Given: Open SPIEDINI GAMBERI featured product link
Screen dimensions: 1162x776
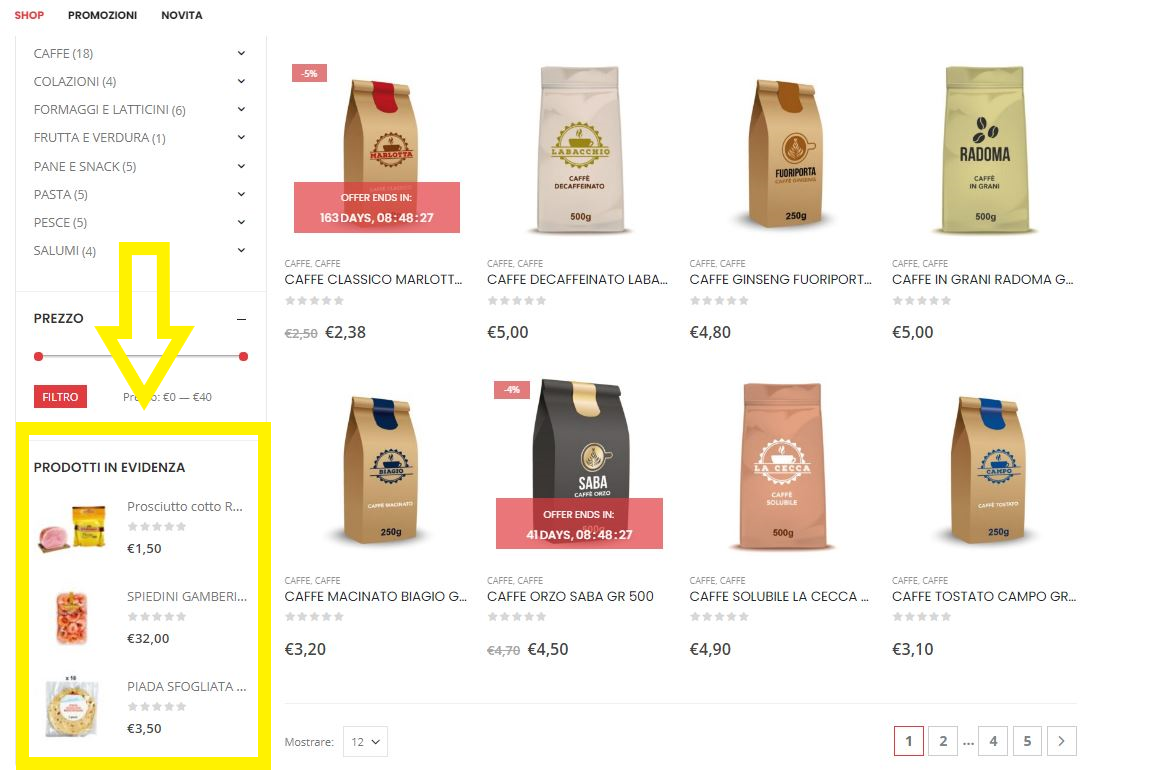Looking at the screenshot, I should click(x=187, y=596).
